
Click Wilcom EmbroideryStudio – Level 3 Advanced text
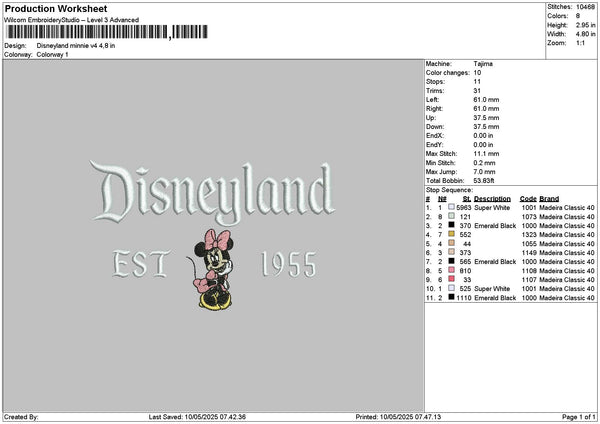coord(72,20)
